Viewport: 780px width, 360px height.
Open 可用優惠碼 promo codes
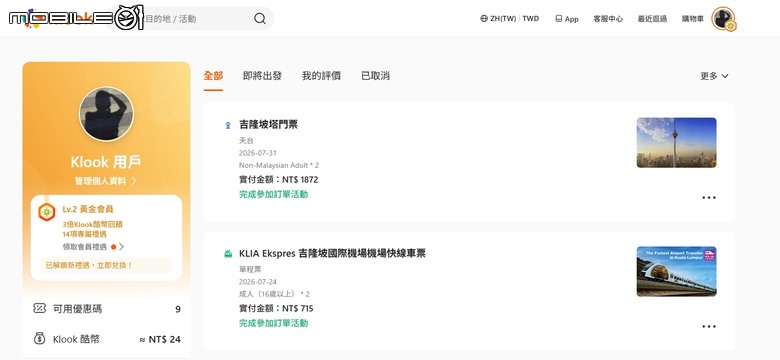[x=106, y=309]
